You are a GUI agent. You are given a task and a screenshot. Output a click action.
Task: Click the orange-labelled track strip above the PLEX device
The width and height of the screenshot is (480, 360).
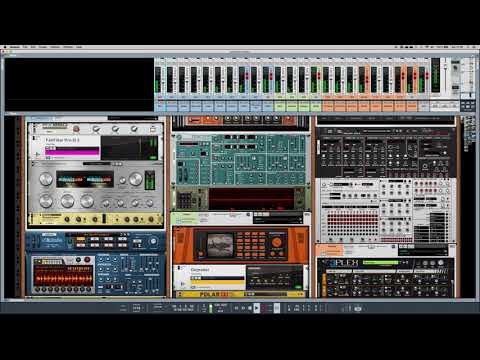pos(385,250)
